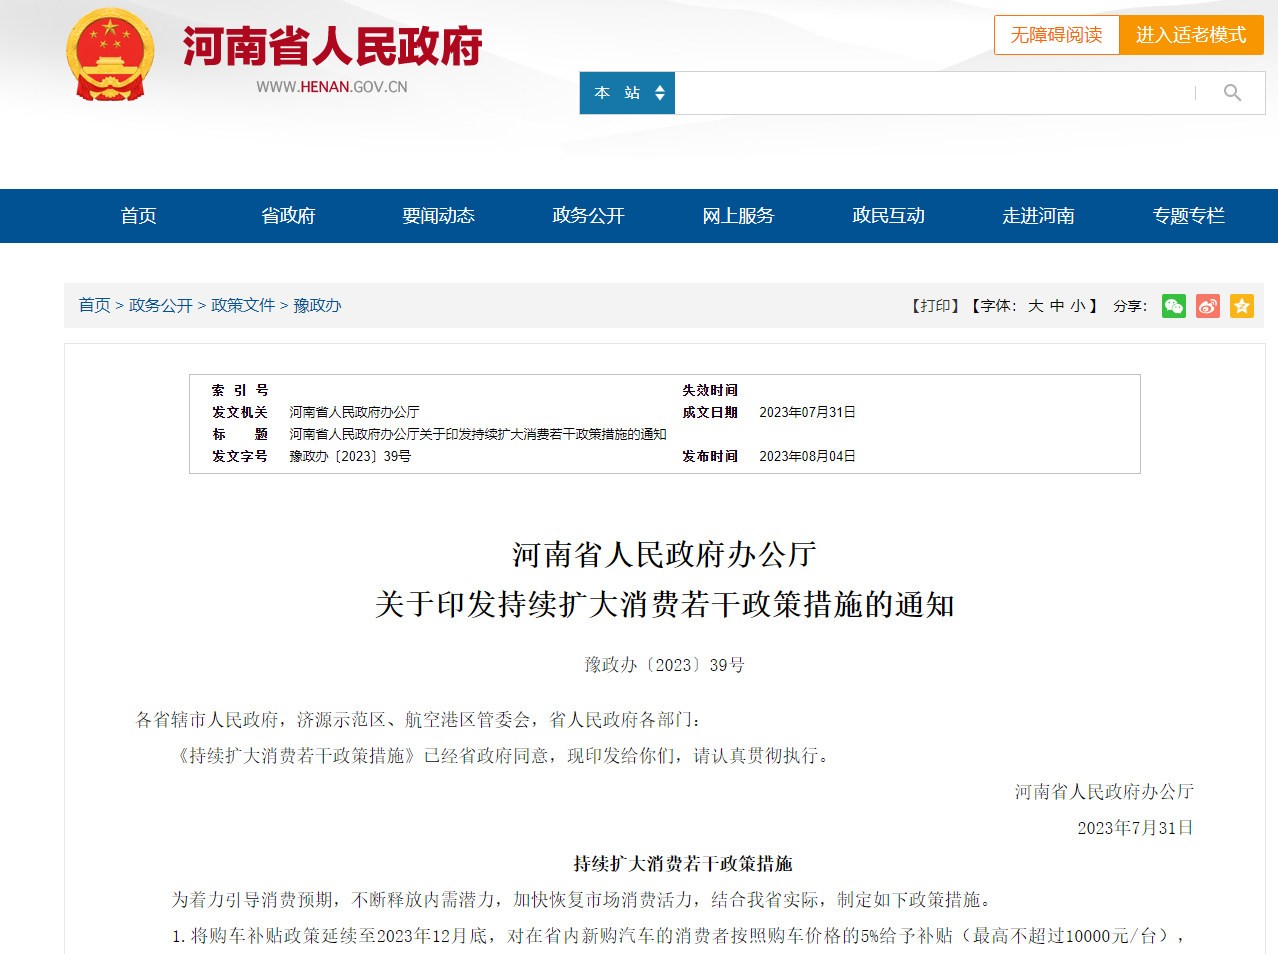Image resolution: width=1278 pixels, height=954 pixels.
Task: Click the yellow star favorite icon
Action: pos(1242,306)
